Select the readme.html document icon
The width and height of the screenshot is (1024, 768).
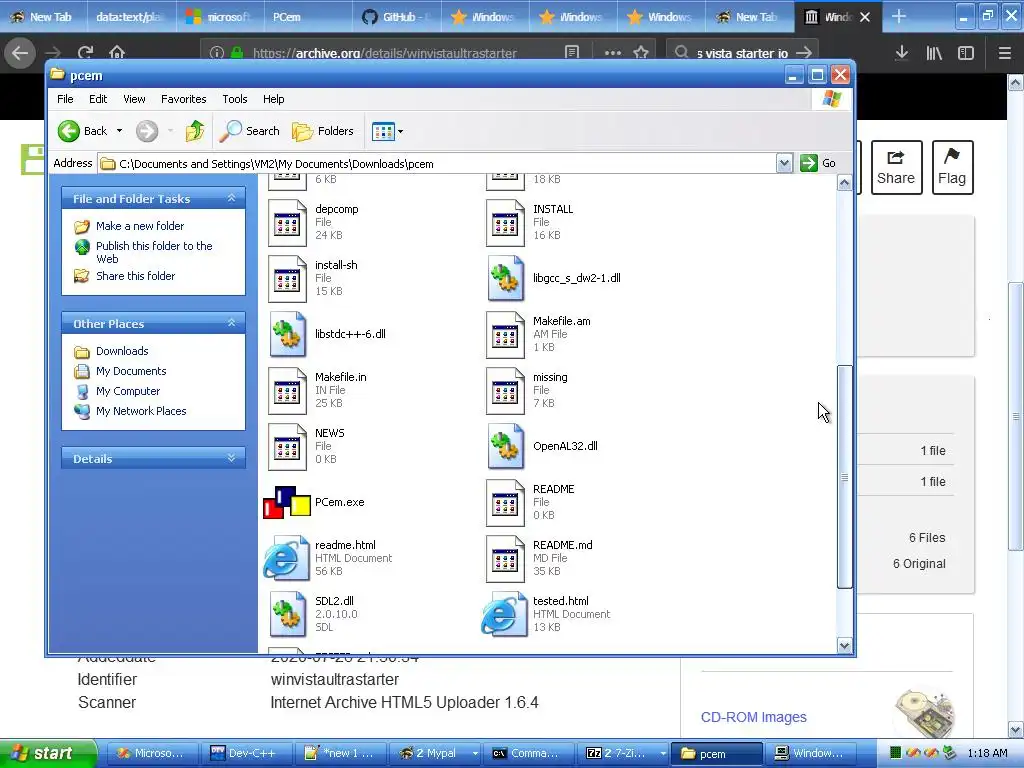286,558
